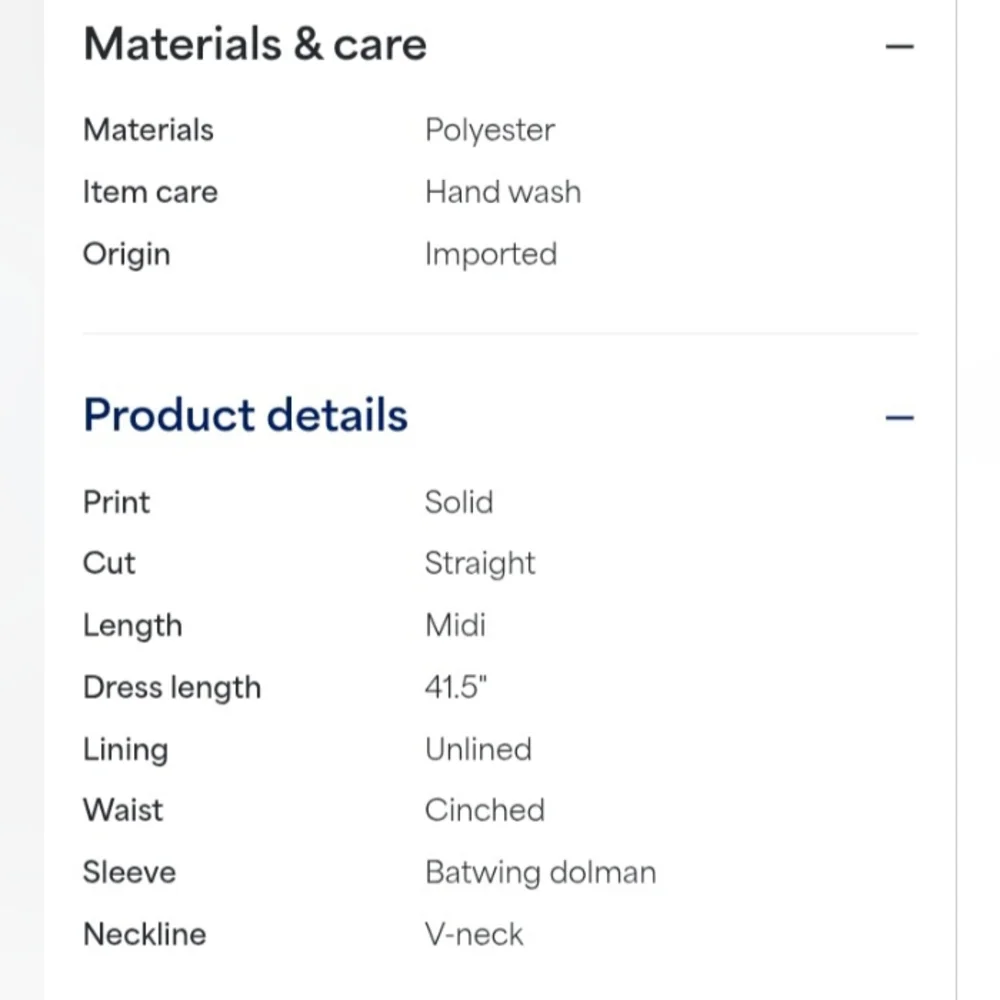Click the Imported origin value
The width and height of the screenshot is (1000, 1000).
491,255
